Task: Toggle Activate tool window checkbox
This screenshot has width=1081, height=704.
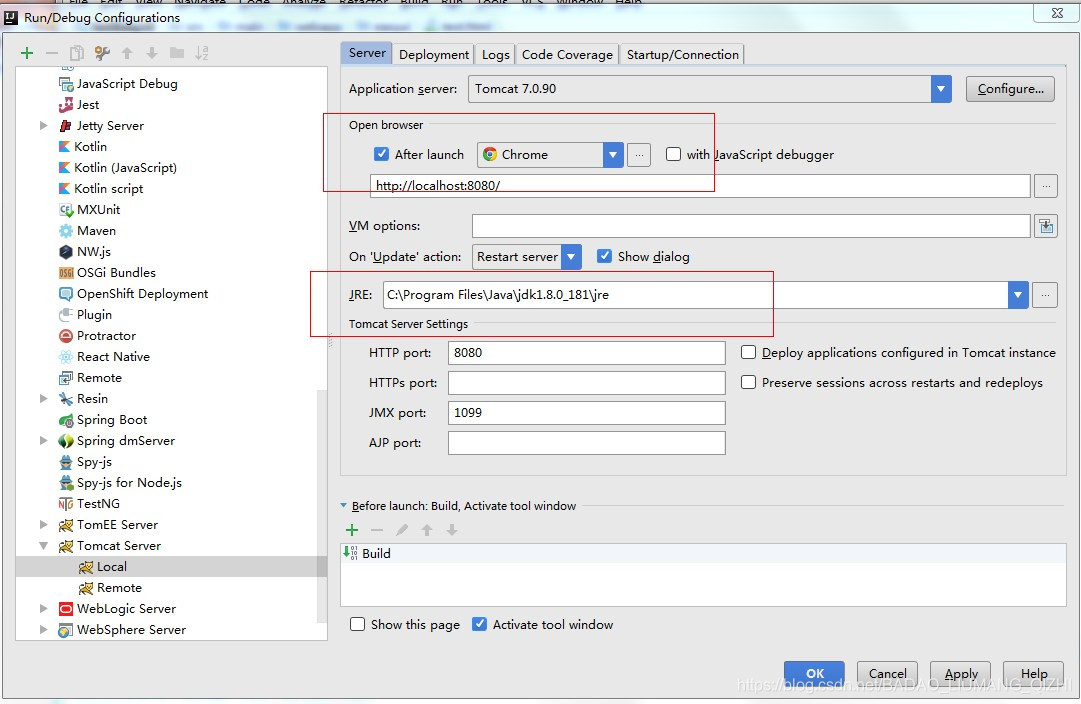Action: click(x=479, y=625)
